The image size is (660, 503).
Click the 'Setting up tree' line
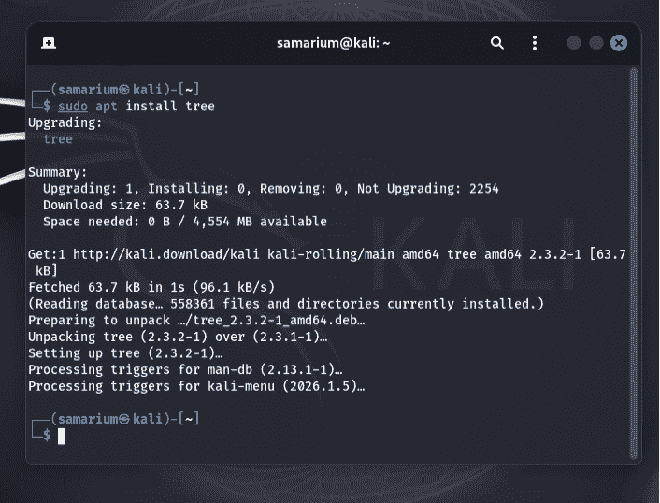[x=125, y=353]
